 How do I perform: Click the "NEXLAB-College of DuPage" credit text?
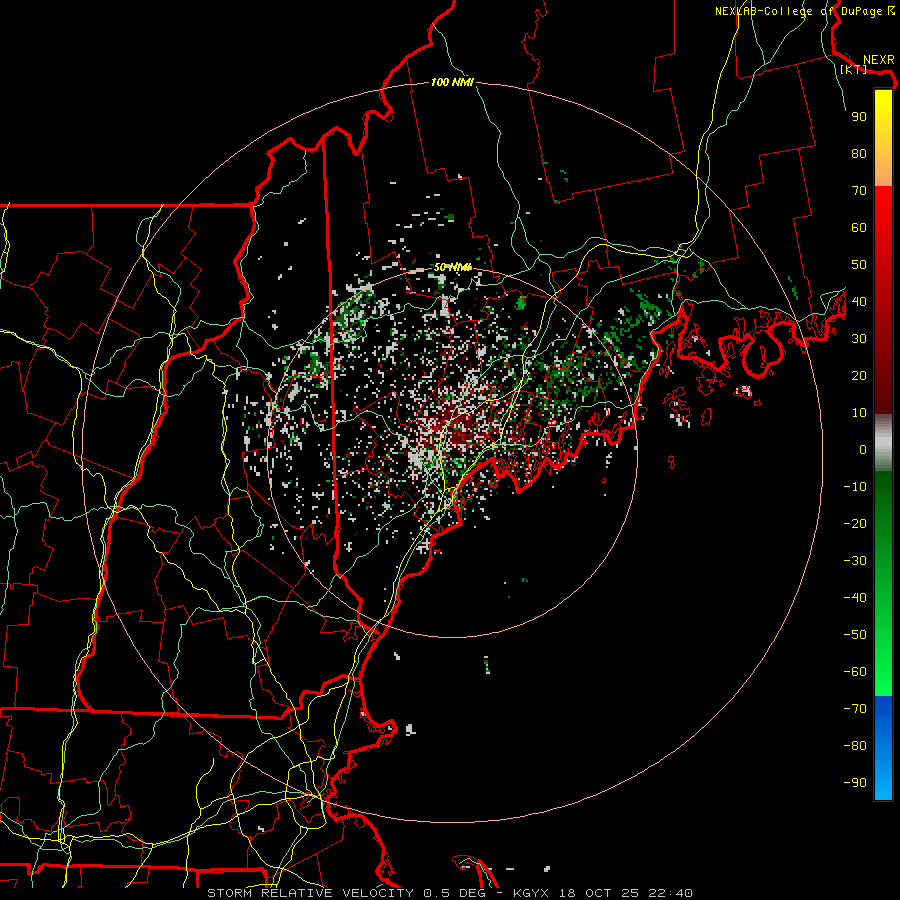pos(800,11)
